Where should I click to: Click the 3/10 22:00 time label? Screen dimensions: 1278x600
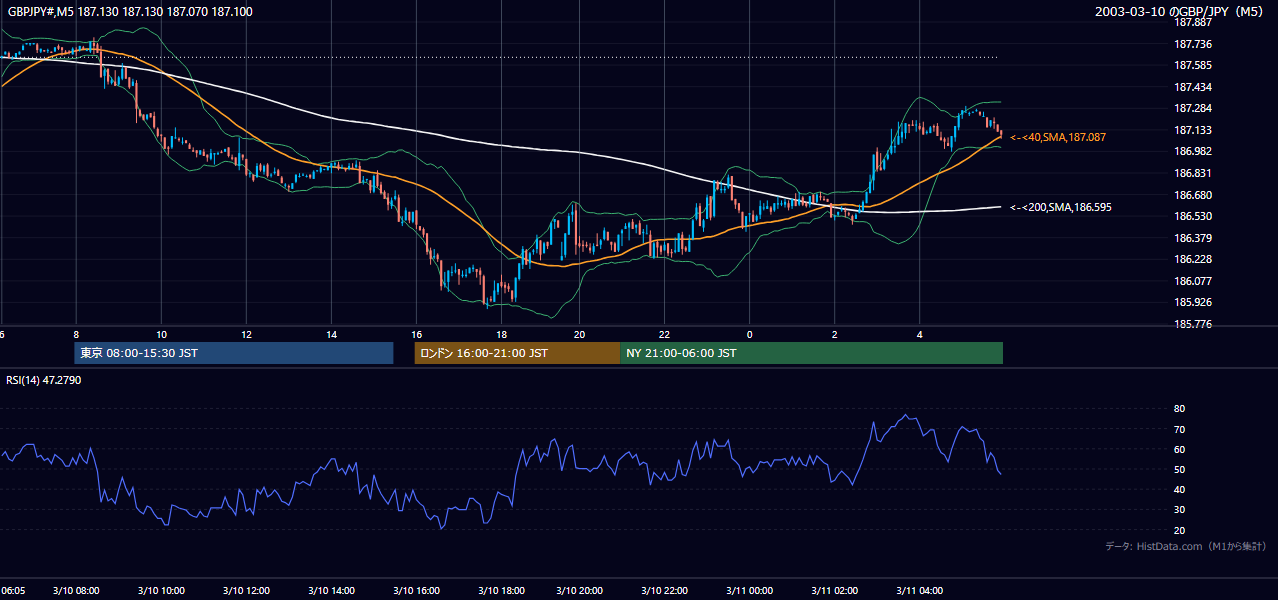coord(664,591)
